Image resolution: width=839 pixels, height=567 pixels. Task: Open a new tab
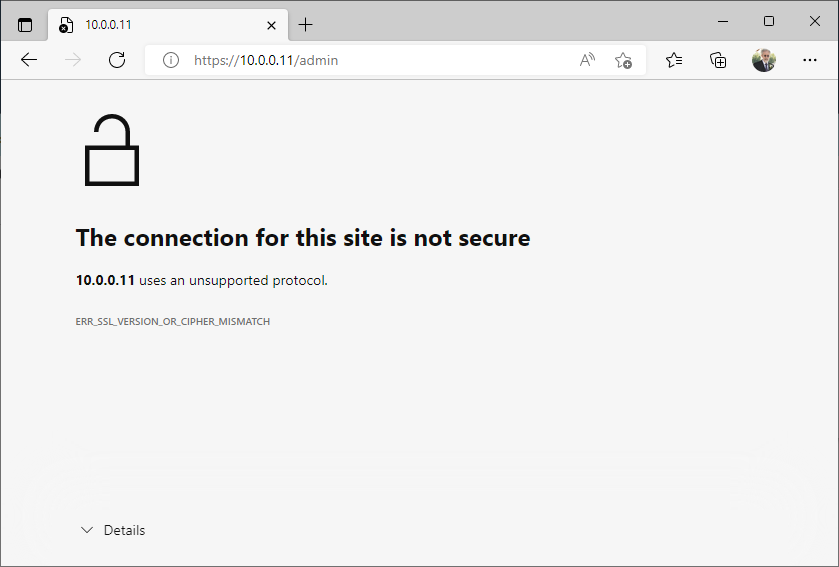click(x=306, y=24)
